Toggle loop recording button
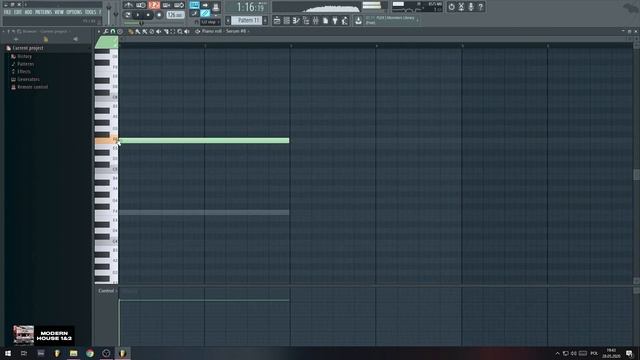640x360 pixels. coord(179,5)
